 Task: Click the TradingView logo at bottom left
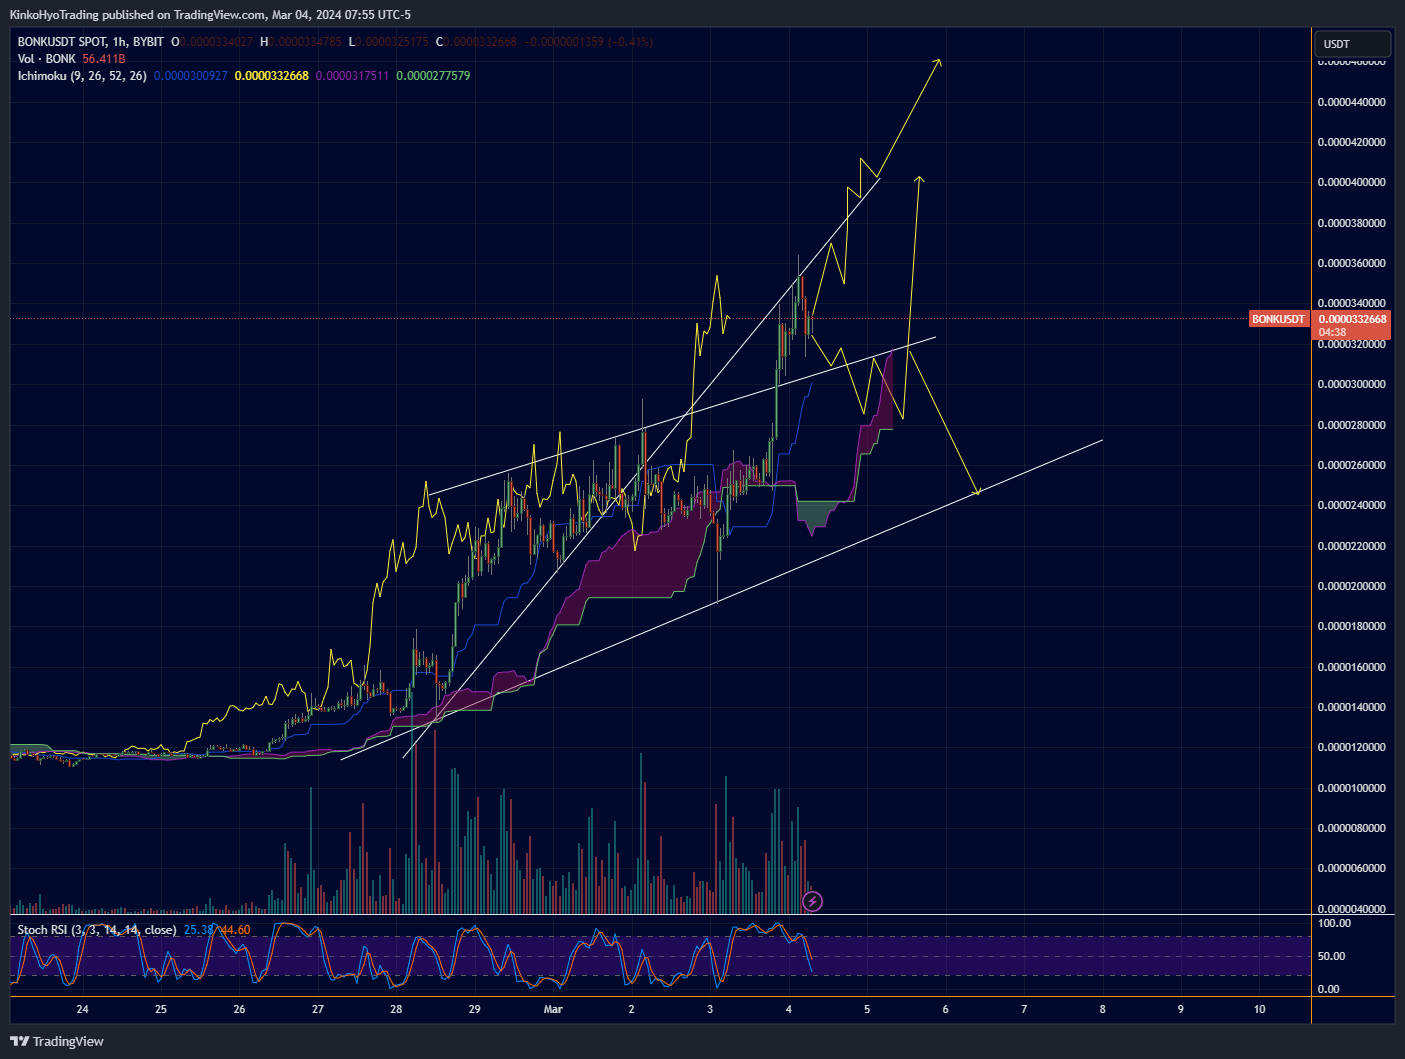[57, 1041]
